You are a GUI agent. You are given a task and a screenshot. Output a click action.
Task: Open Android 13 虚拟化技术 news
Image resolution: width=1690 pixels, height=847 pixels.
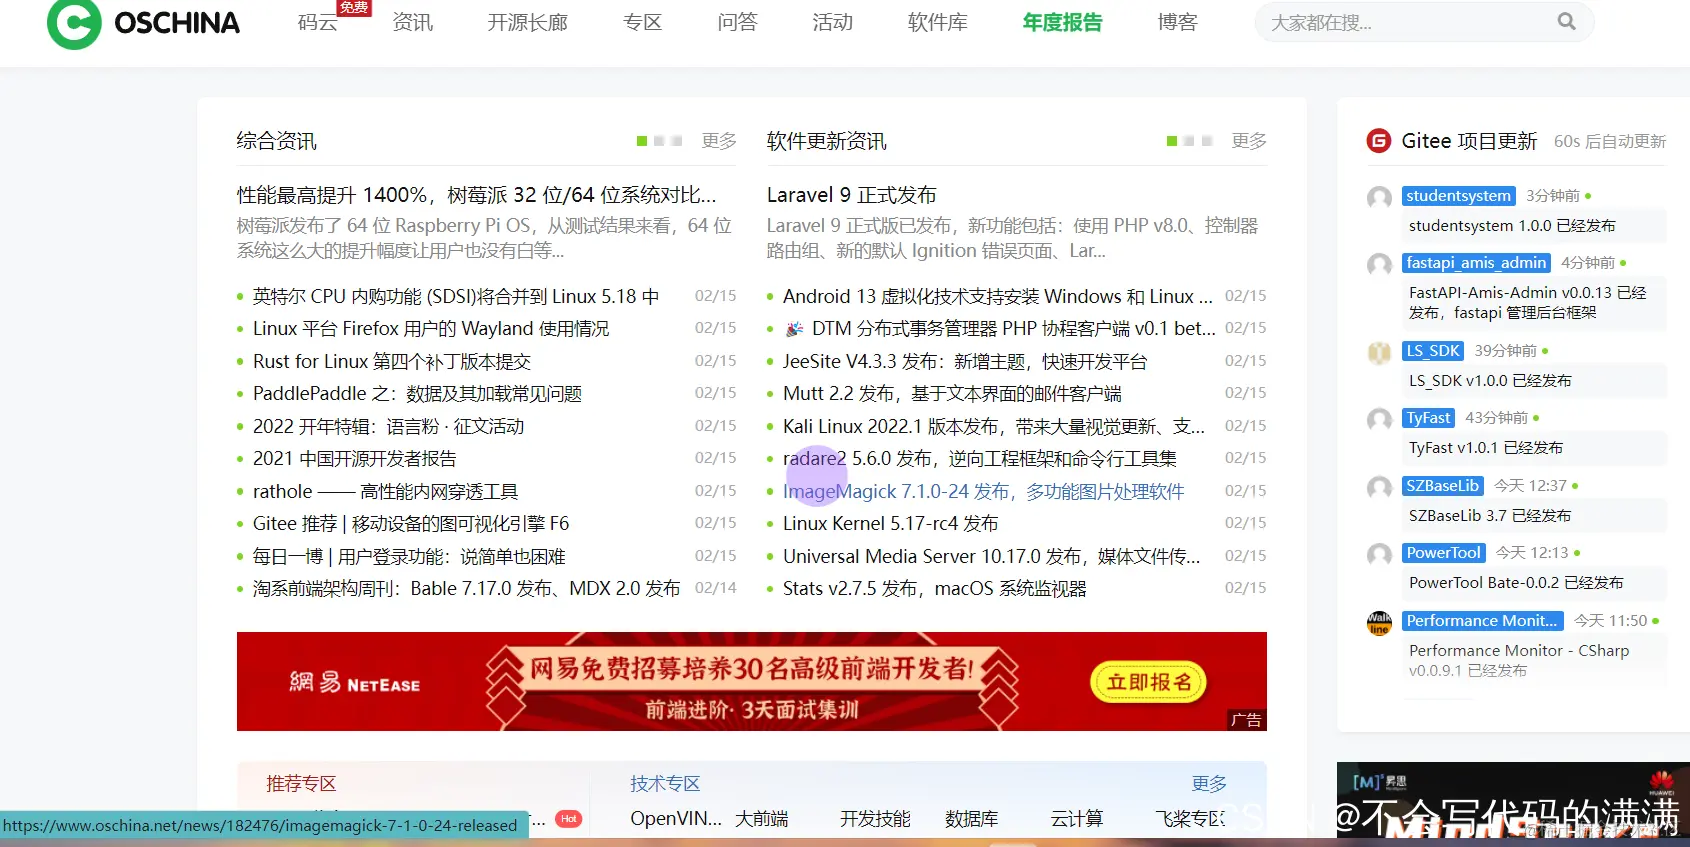click(x=998, y=297)
